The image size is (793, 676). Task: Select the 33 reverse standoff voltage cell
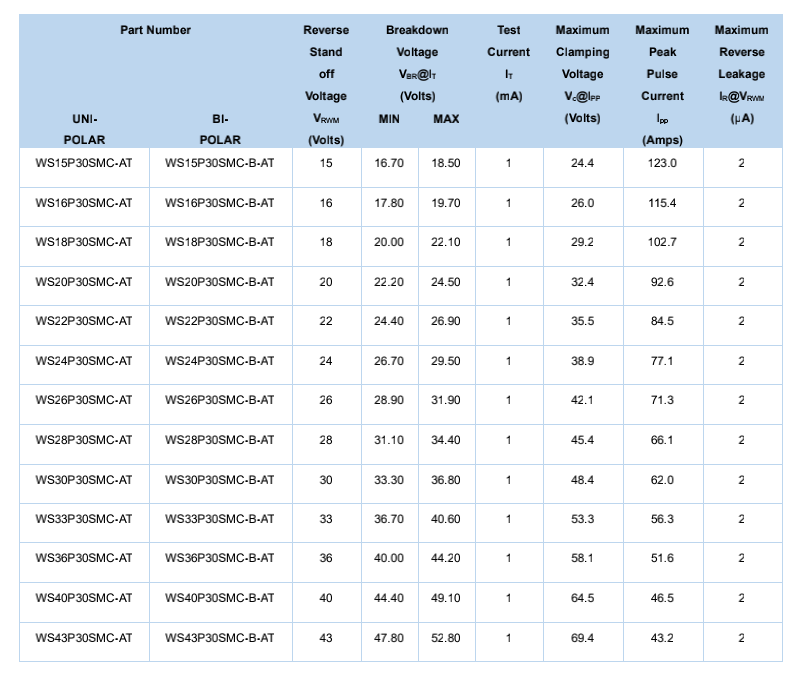pyautogui.click(x=326, y=519)
